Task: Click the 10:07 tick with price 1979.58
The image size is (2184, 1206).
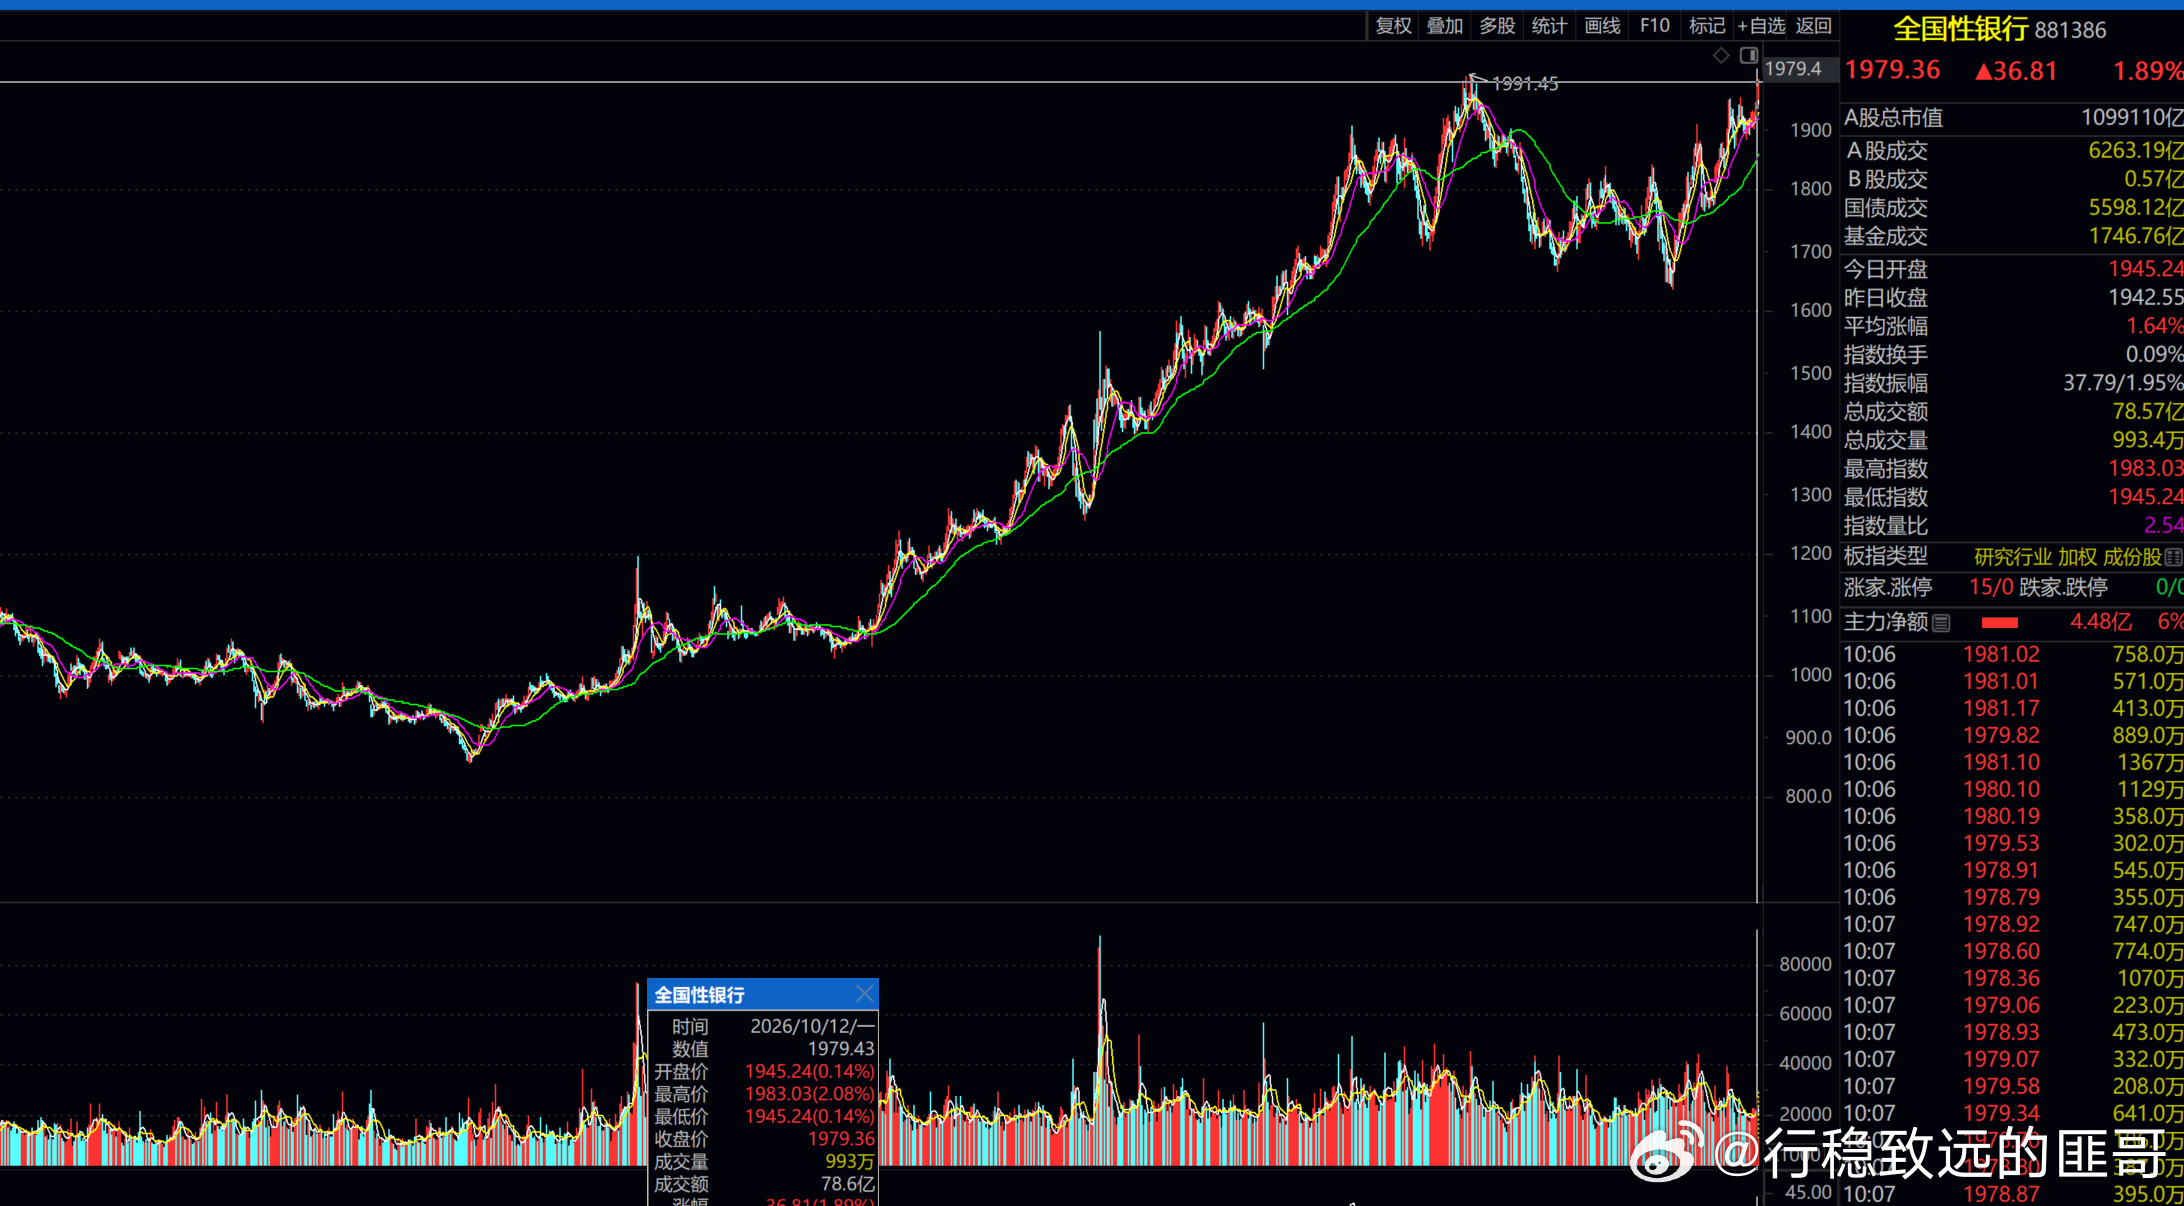Action: [x=2012, y=1087]
